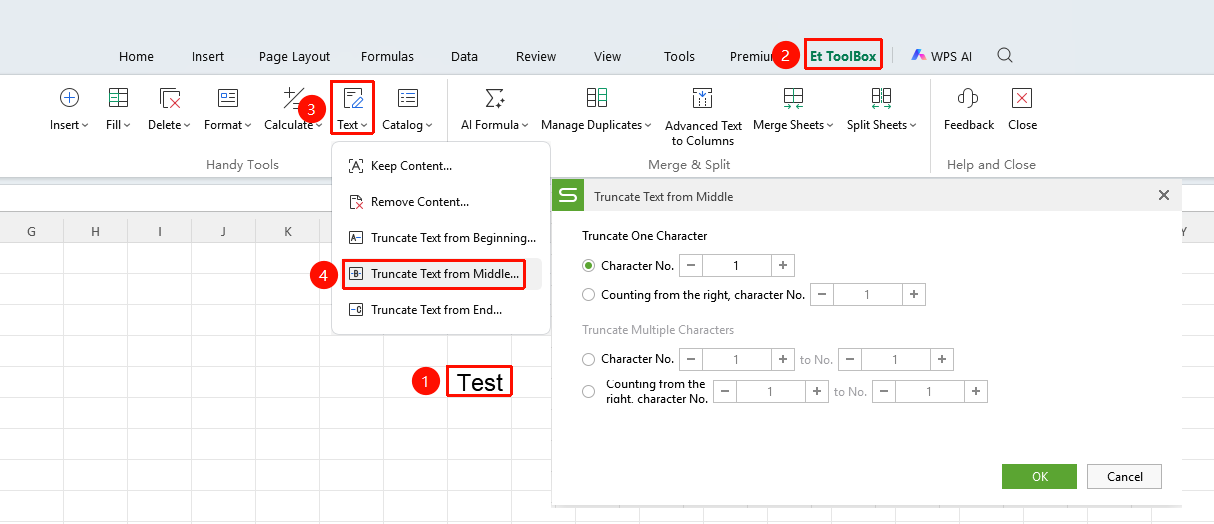This screenshot has width=1214, height=524.
Task: Click the multiple Character No. 'to No.' field
Action: pos(895,359)
